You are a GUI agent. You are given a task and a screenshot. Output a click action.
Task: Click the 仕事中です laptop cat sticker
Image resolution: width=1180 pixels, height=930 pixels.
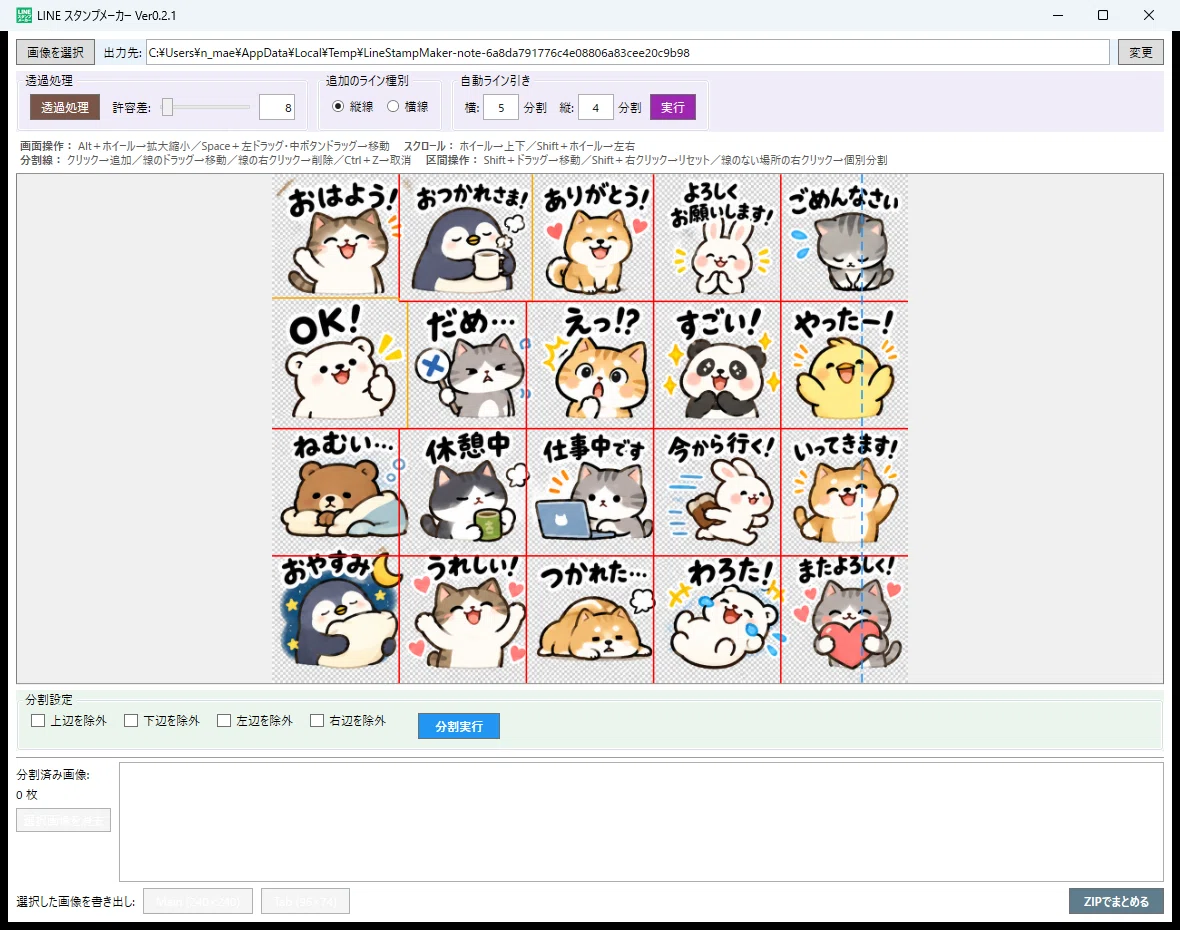click(x=591, y=492)
